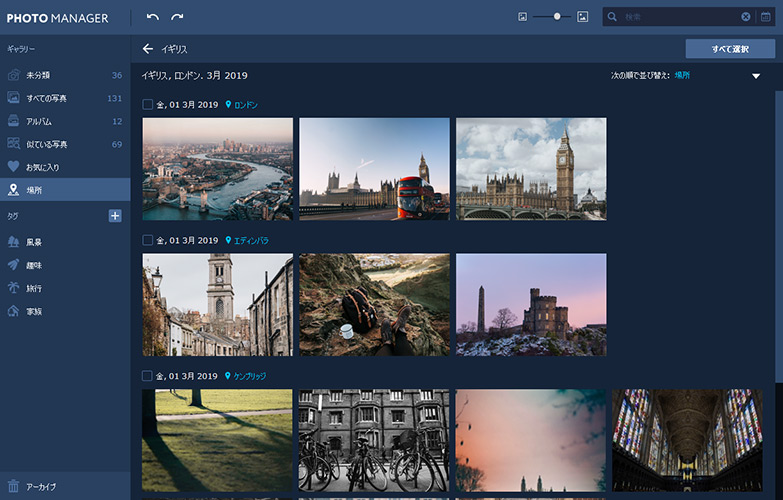Screen dimensions: 783x500
Task: Open the Big Ben clock tower photo
Action: pyautogui.click(x=531, y=169)
